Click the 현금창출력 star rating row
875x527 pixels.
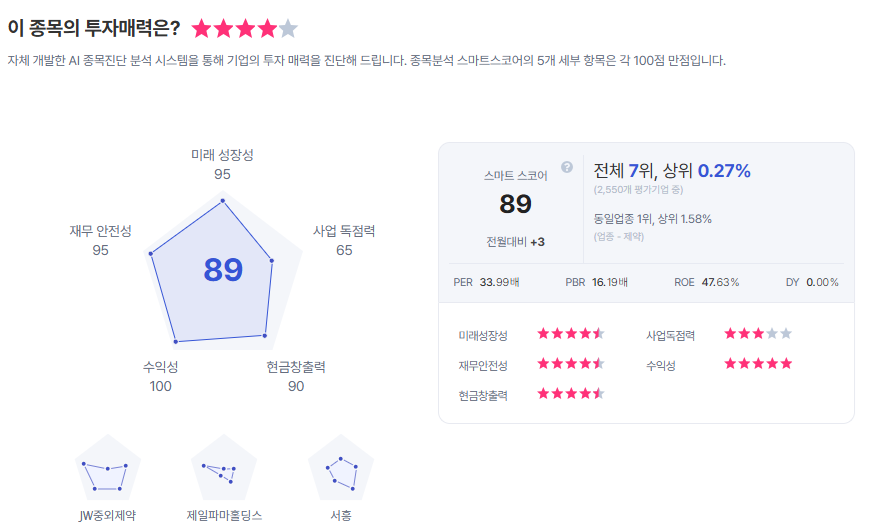tap(571, 394)
